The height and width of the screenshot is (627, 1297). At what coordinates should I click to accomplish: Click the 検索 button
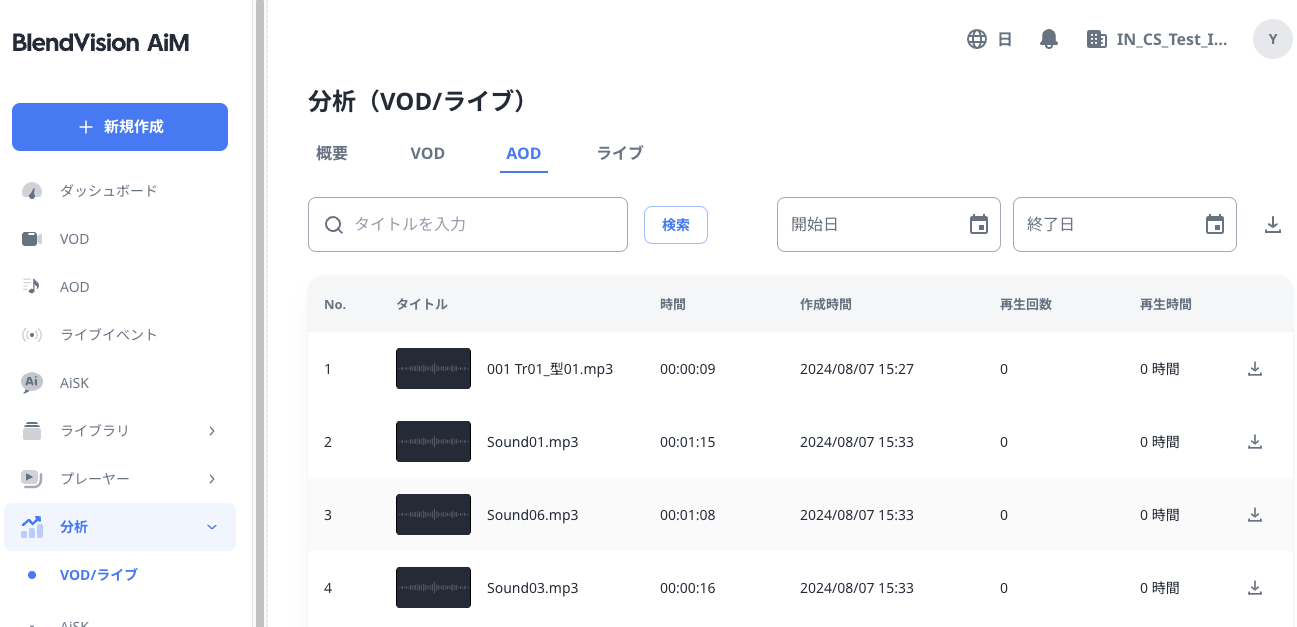(675, 225)
